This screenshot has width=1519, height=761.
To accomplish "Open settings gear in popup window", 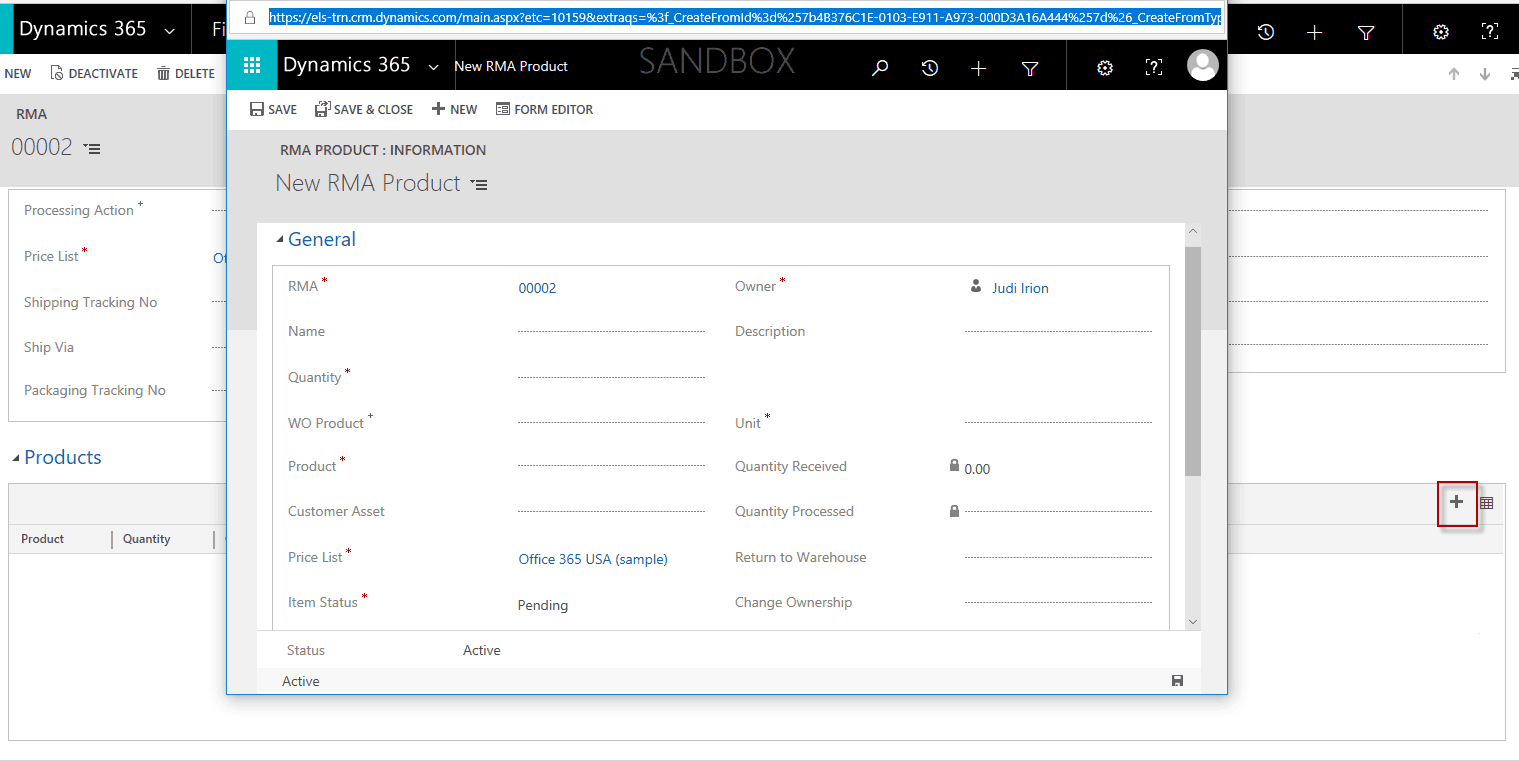I will pyautogui.click(x=1105, y=67).
